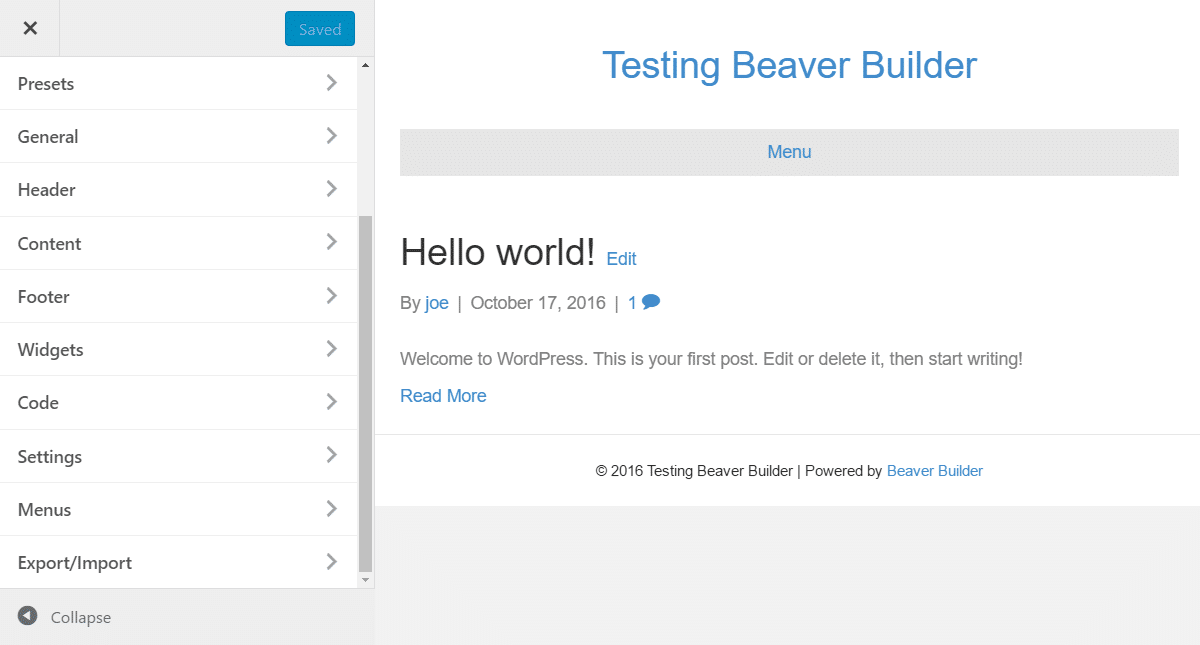Click the Collapse arrow icon
This screenshot has height=645, width=1200.
pyautogui.click(x=27, y=616)
